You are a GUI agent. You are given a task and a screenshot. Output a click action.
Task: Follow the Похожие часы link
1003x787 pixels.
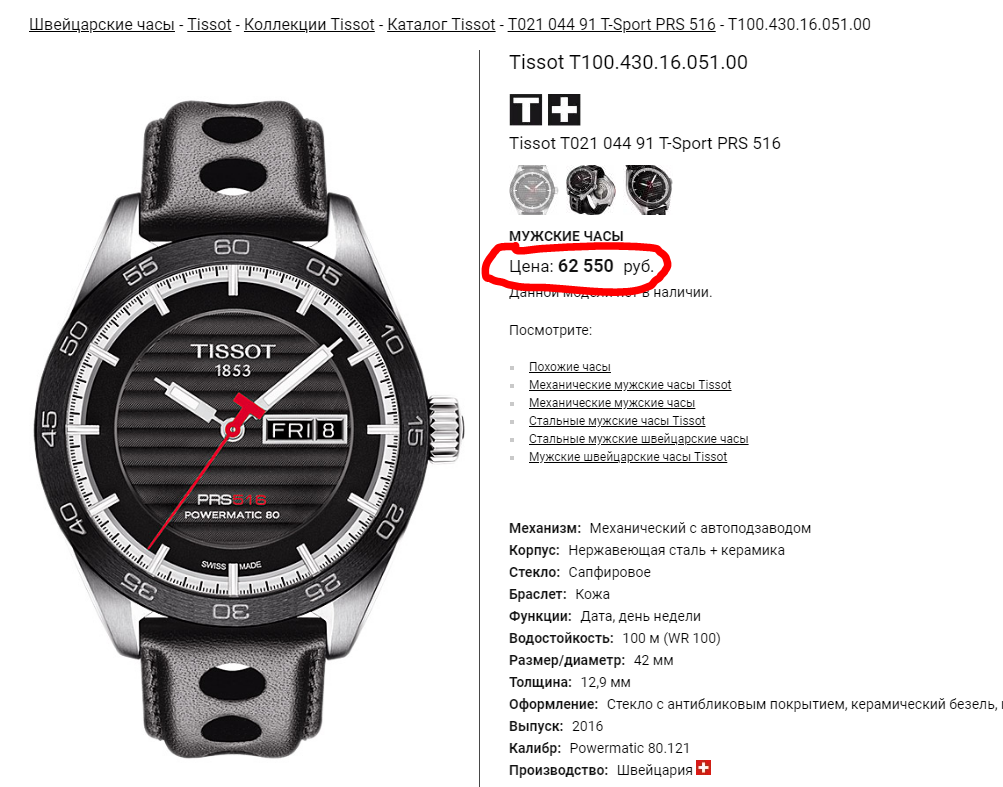(x=569, y=367)
